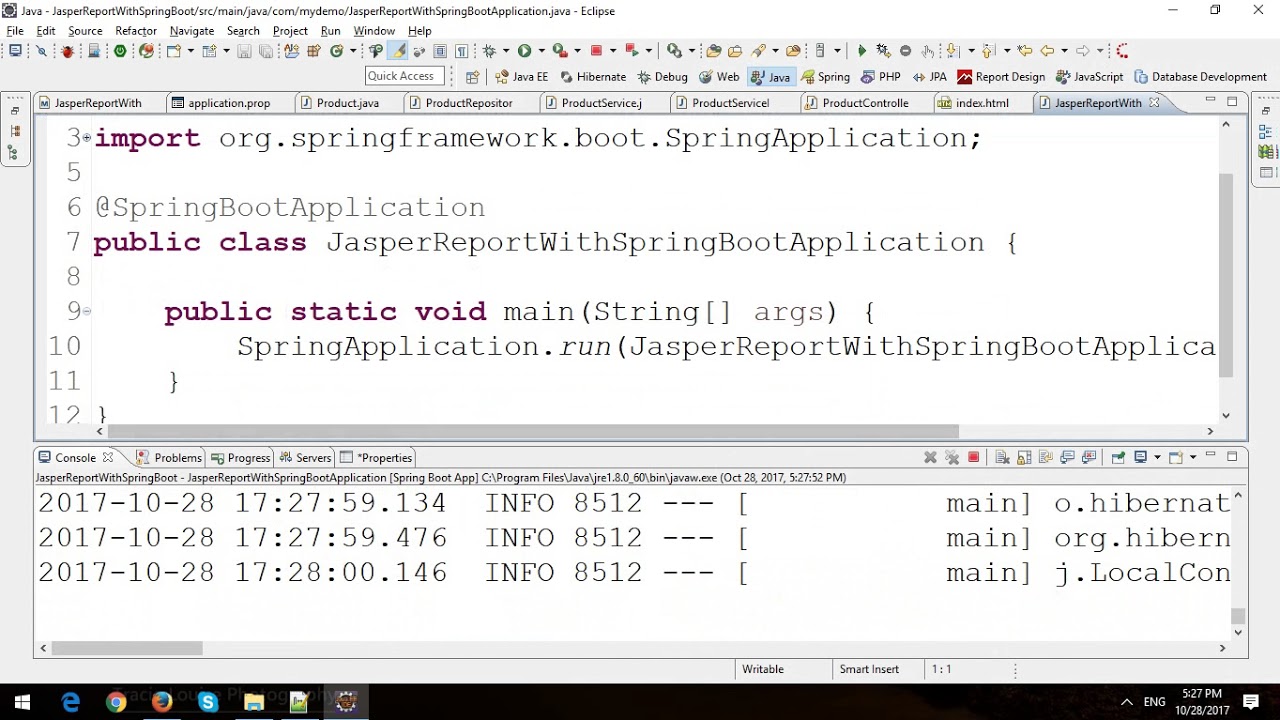Click the red dotted loading icon
Screen dimensions: 1280x720
1122,50
